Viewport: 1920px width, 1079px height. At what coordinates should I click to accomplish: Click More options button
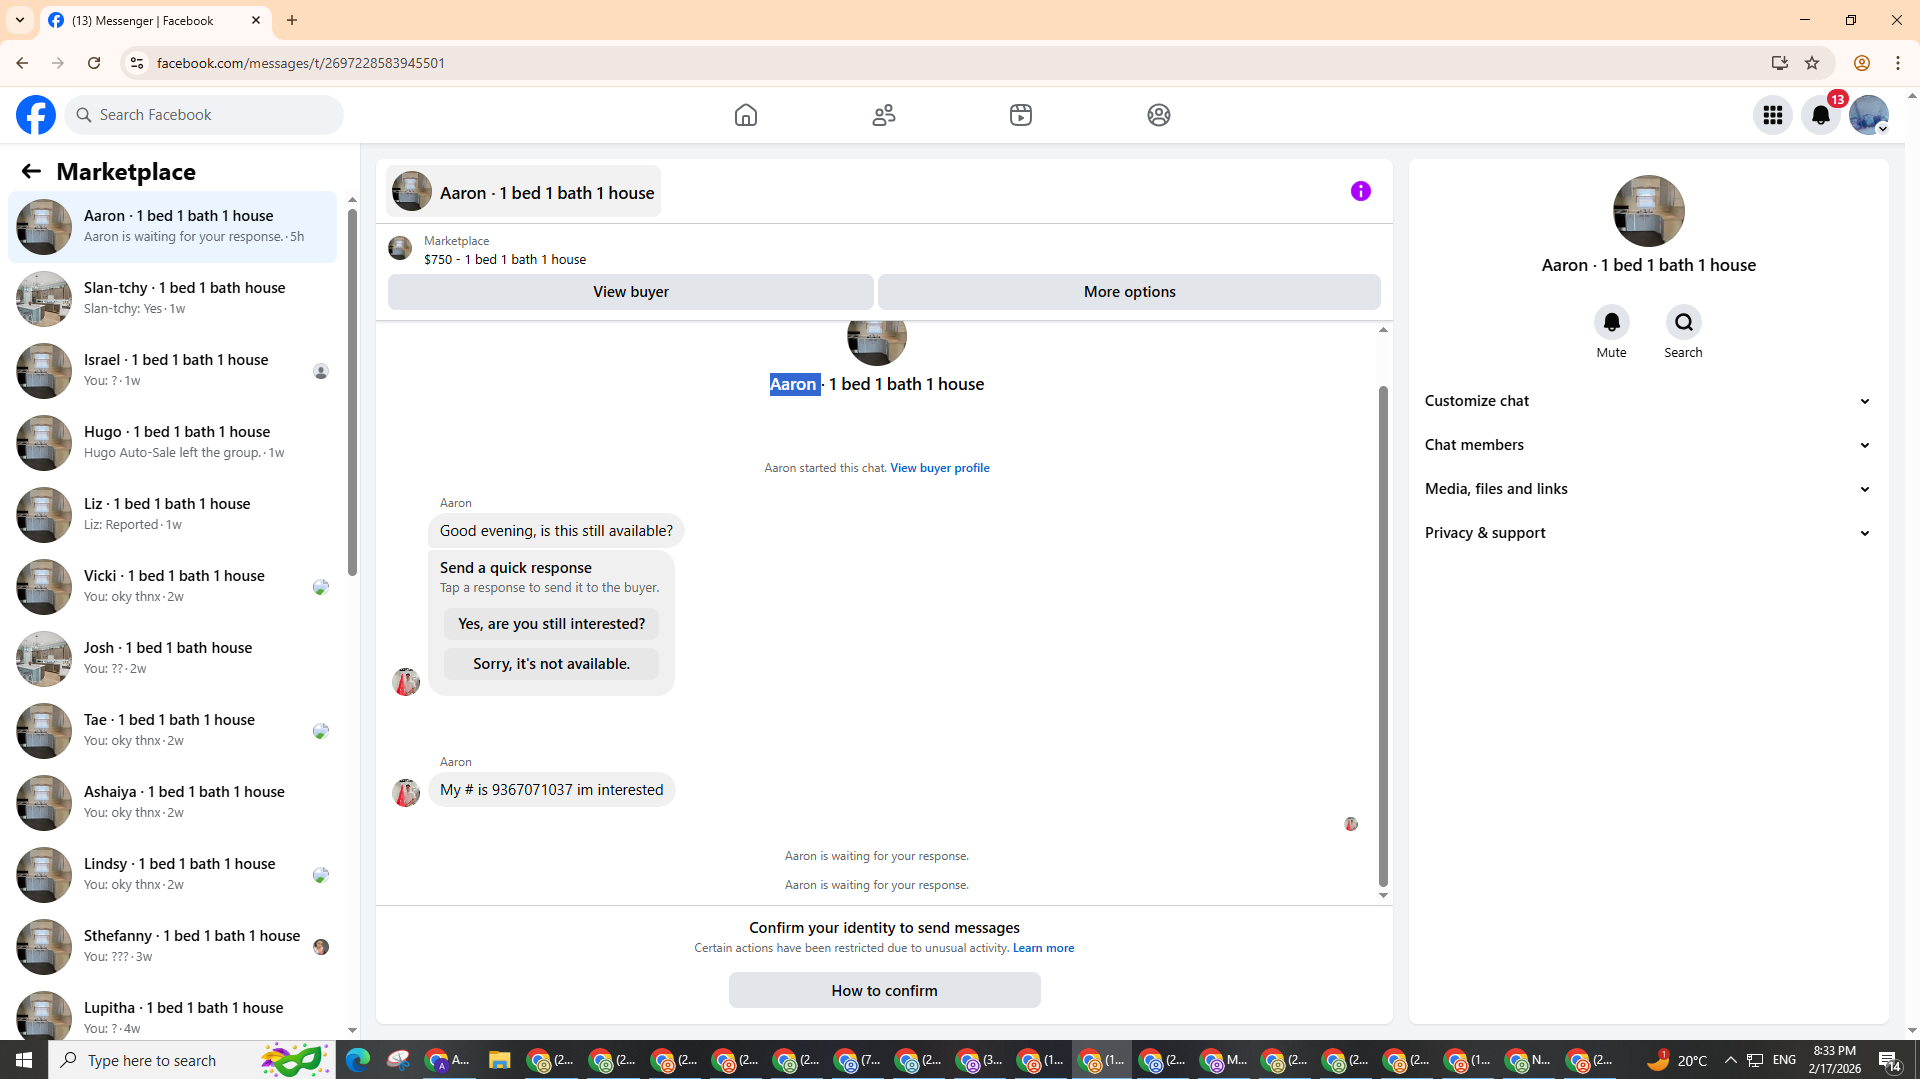tap(1129, 292)
